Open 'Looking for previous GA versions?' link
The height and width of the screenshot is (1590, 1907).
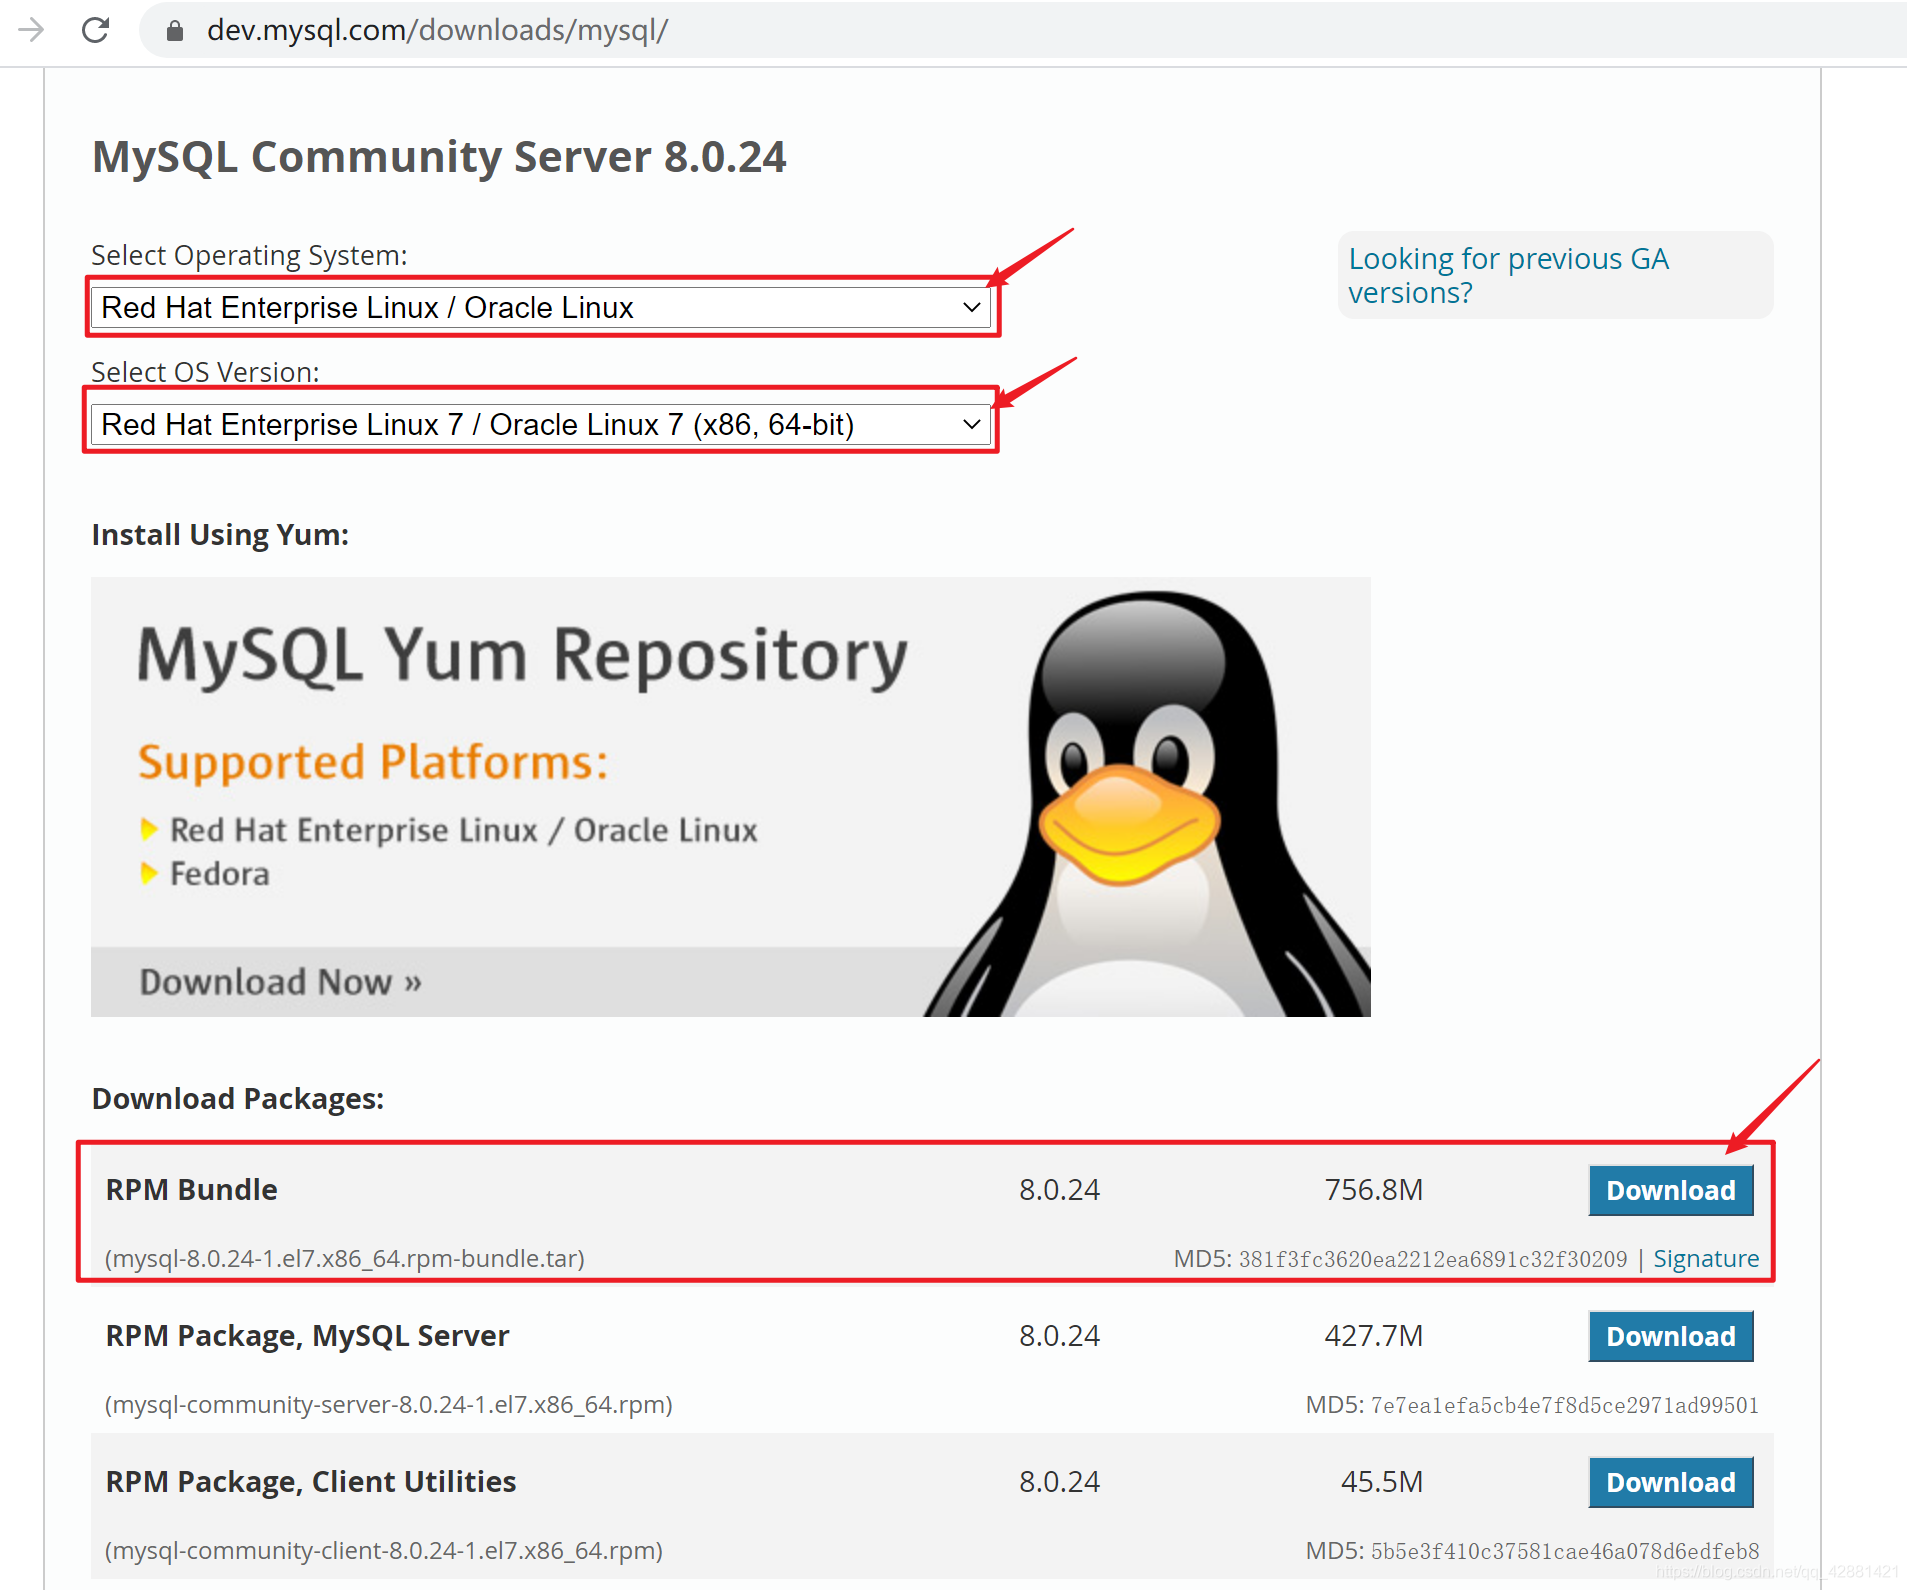click(x=1508, y=275)
